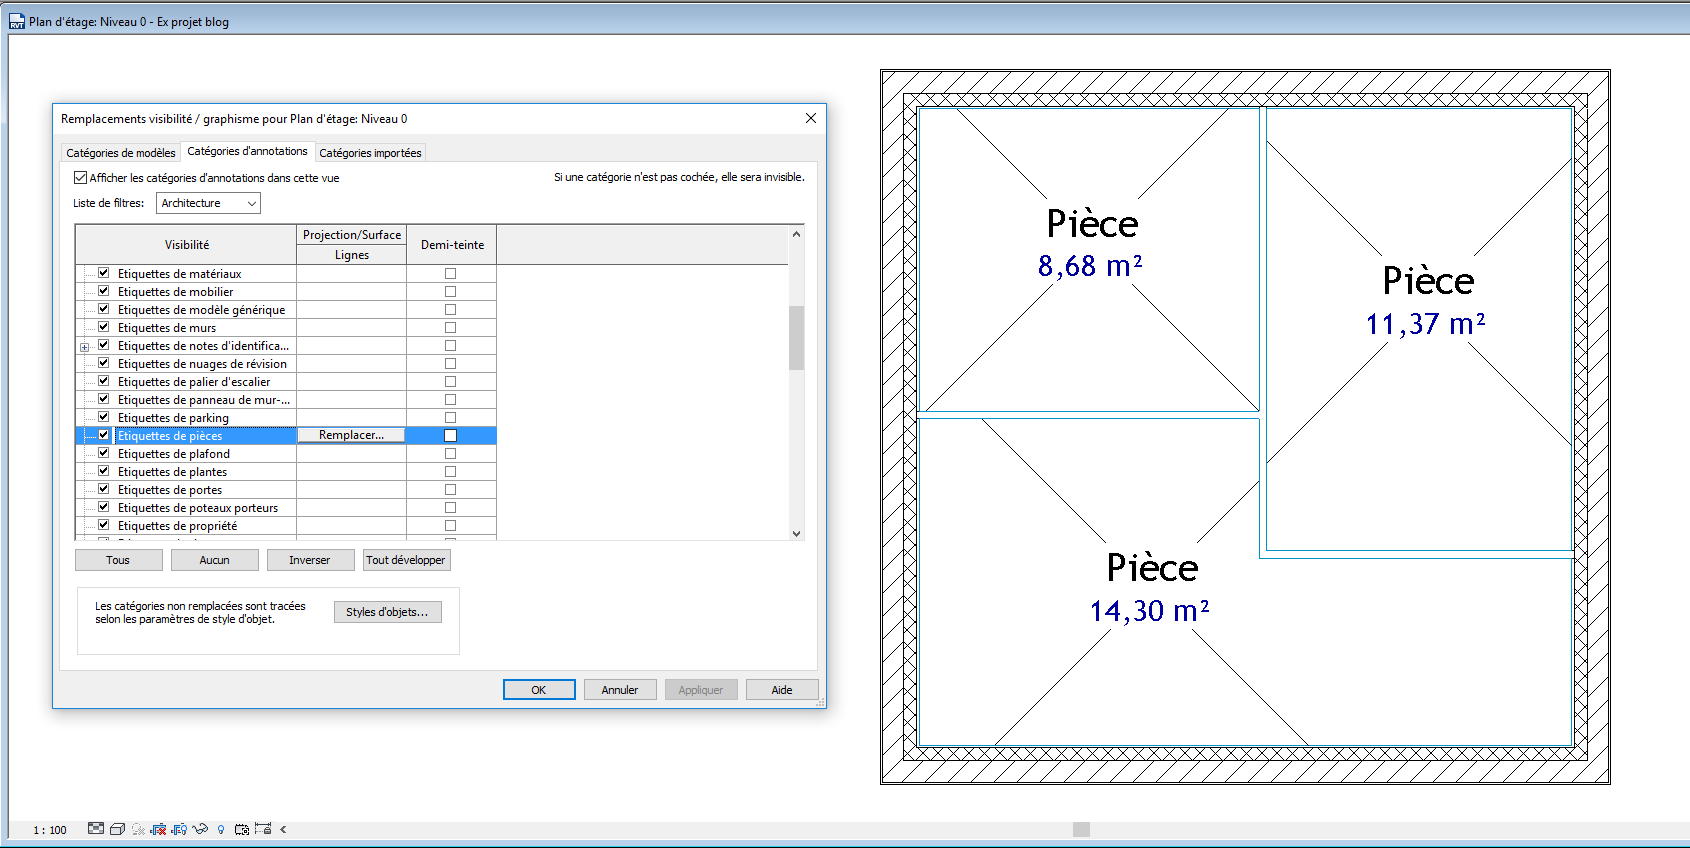This screenshot has width=1690, height=848.
Task: Click the category list scroll down arrow
Action: tap(796, 533)
